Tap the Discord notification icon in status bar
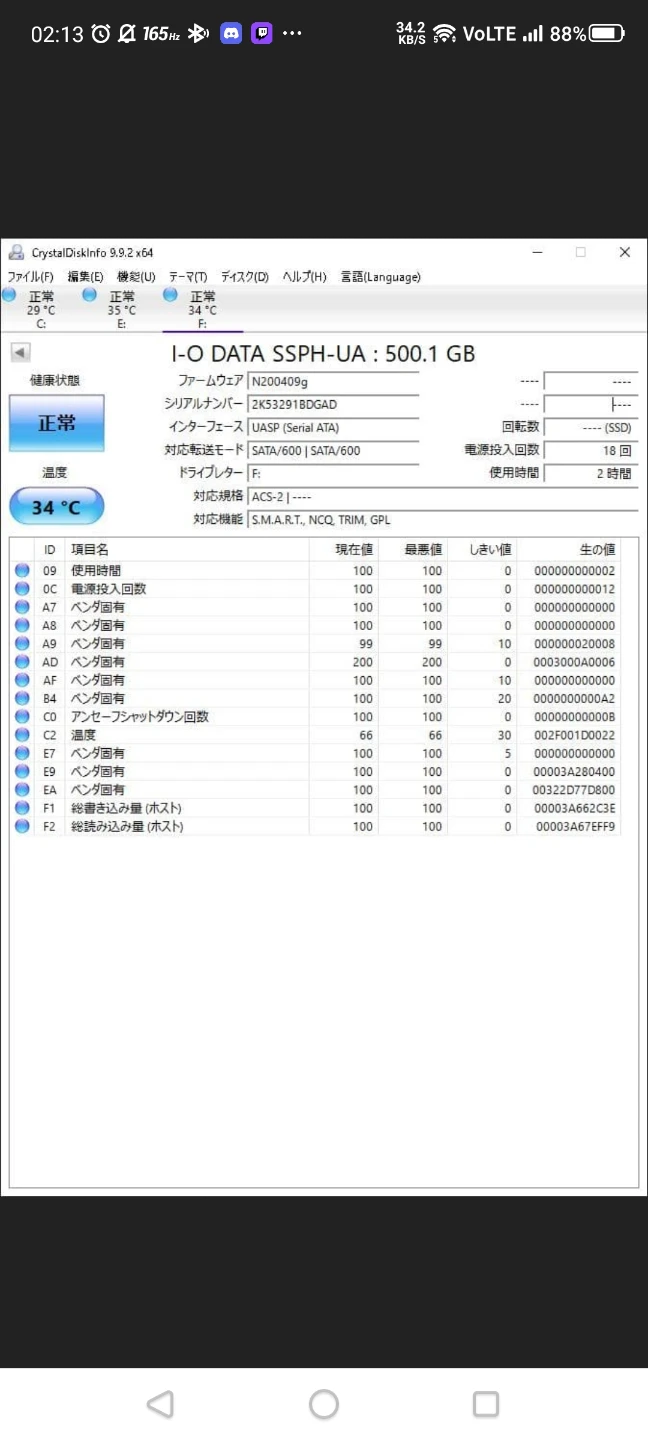The image size is (648, 1440). point(231,33)
